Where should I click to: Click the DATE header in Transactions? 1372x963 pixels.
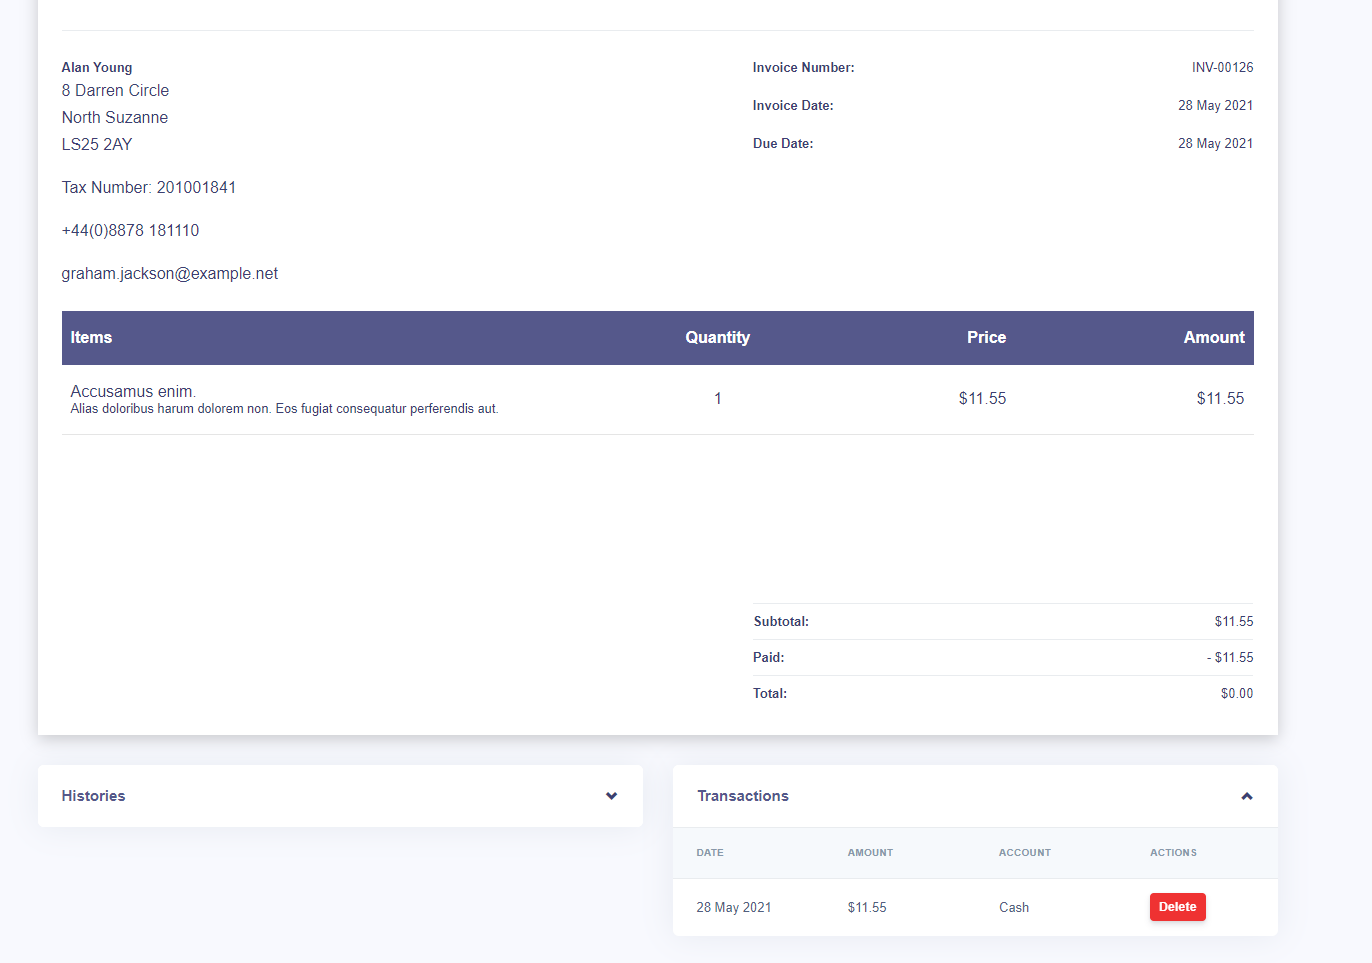[710, 852]
